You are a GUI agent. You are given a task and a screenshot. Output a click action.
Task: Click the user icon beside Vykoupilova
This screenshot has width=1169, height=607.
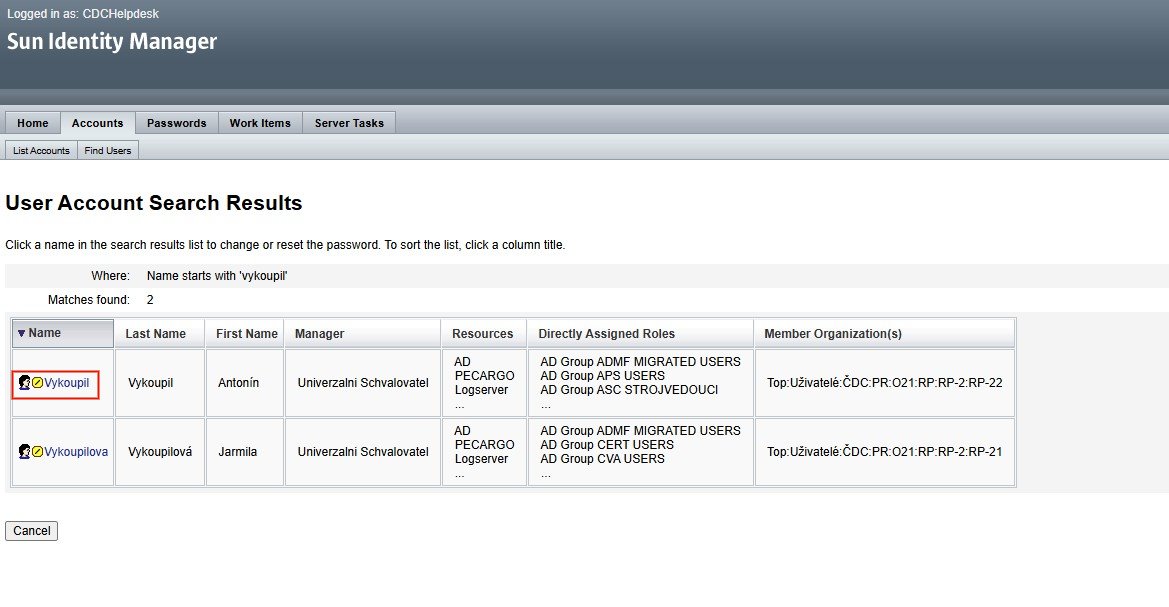click(x=24, y=452)
